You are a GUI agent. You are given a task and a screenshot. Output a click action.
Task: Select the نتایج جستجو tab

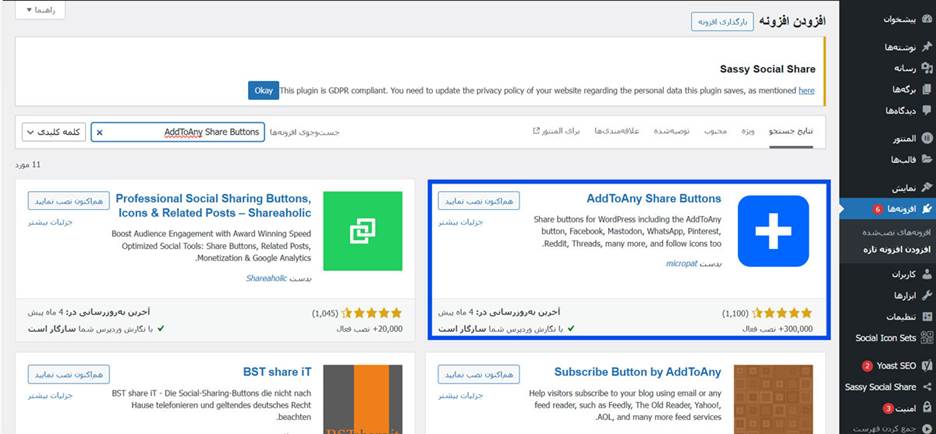[x=790, y=131]
